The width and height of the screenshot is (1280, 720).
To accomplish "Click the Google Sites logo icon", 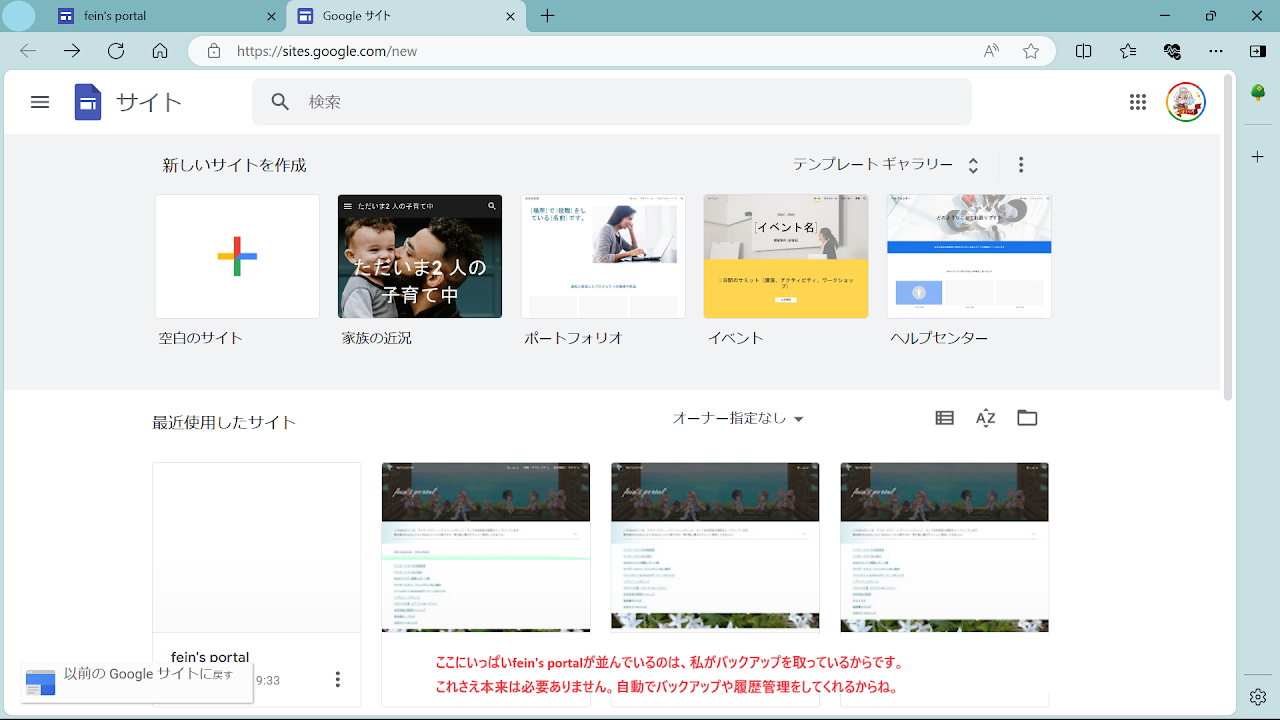I will (88, 102).
